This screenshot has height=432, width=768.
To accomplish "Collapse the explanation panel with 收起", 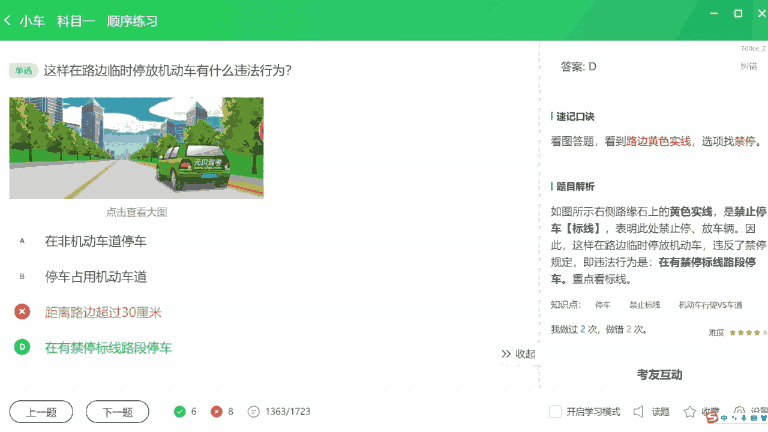I will coord(518,354).
